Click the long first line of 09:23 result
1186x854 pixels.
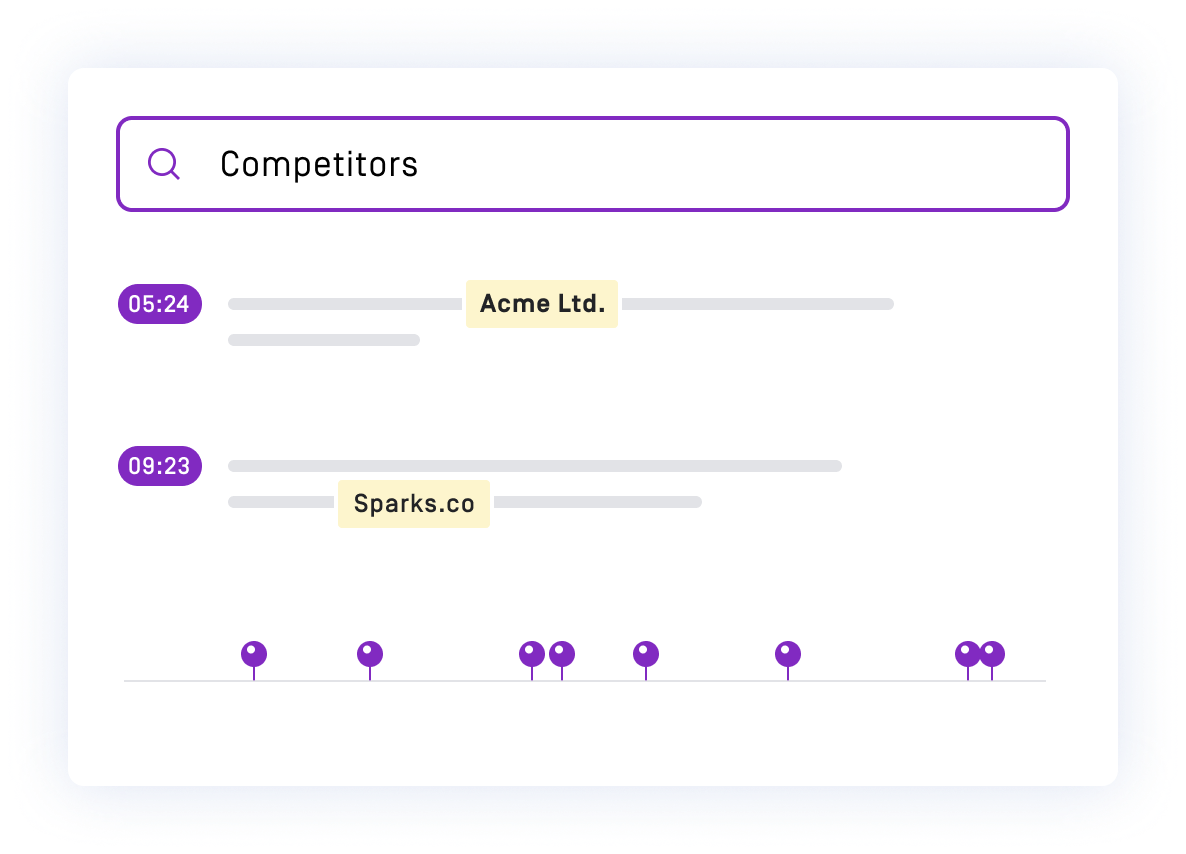coord(535,466)
